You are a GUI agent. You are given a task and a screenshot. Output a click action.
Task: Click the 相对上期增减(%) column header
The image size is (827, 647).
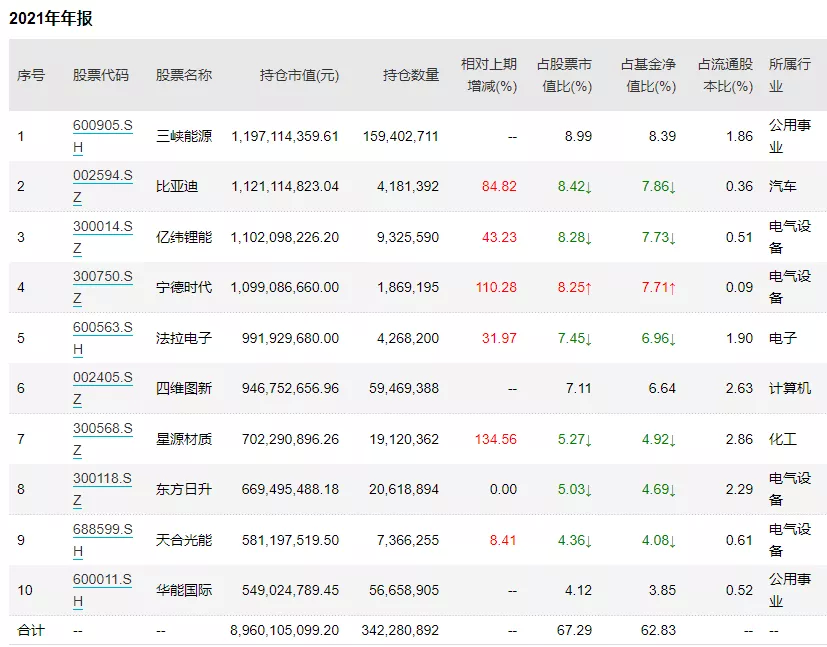pyautogui.click(x=489, y=75)
